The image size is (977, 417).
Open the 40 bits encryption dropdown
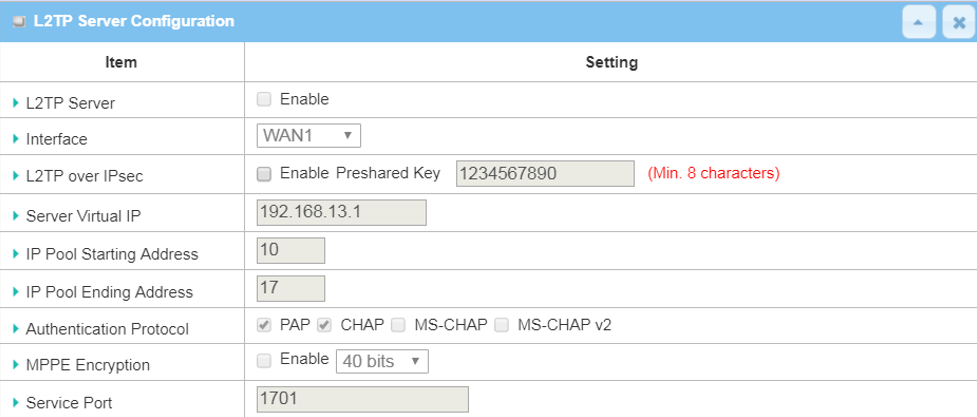pos(381,361)
